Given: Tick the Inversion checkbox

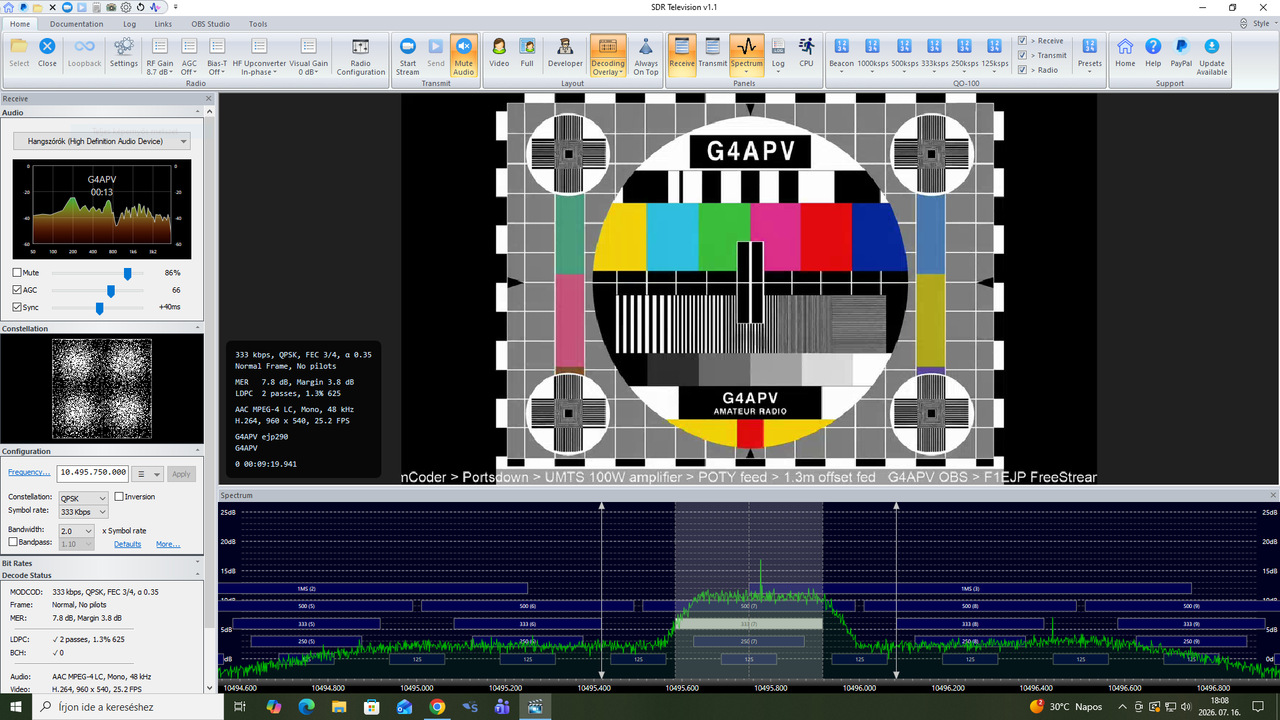Looking at the screenshot, I should pos(119,497).
